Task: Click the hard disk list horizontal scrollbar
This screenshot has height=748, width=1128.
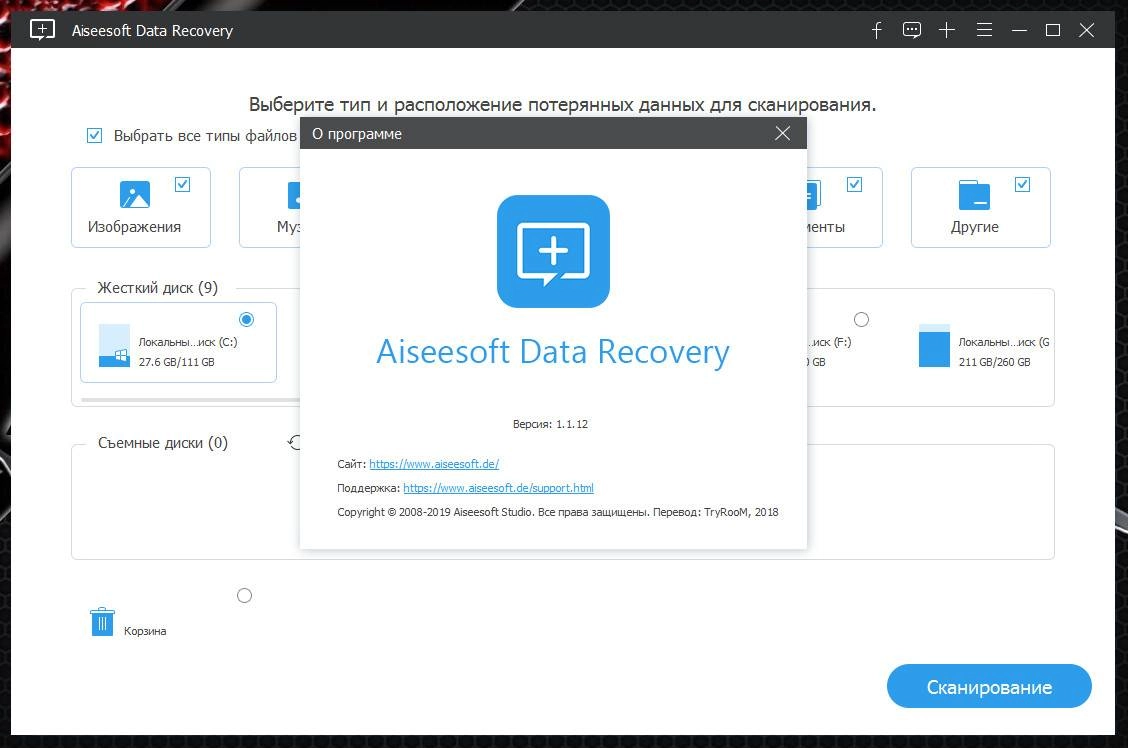Action: (191, 399)
